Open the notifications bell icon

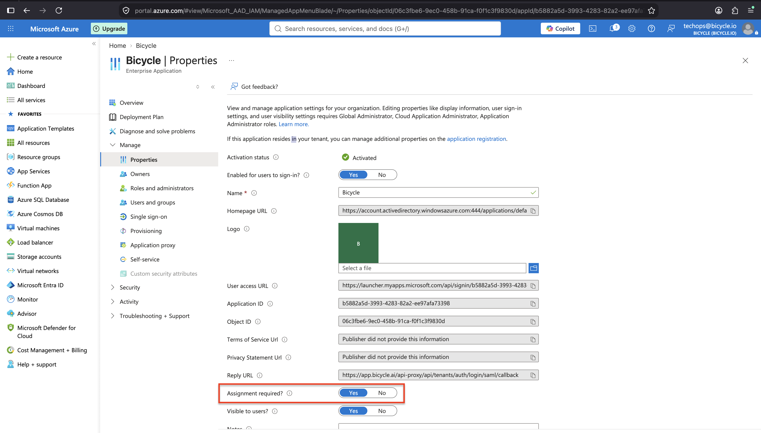[614, 28]
